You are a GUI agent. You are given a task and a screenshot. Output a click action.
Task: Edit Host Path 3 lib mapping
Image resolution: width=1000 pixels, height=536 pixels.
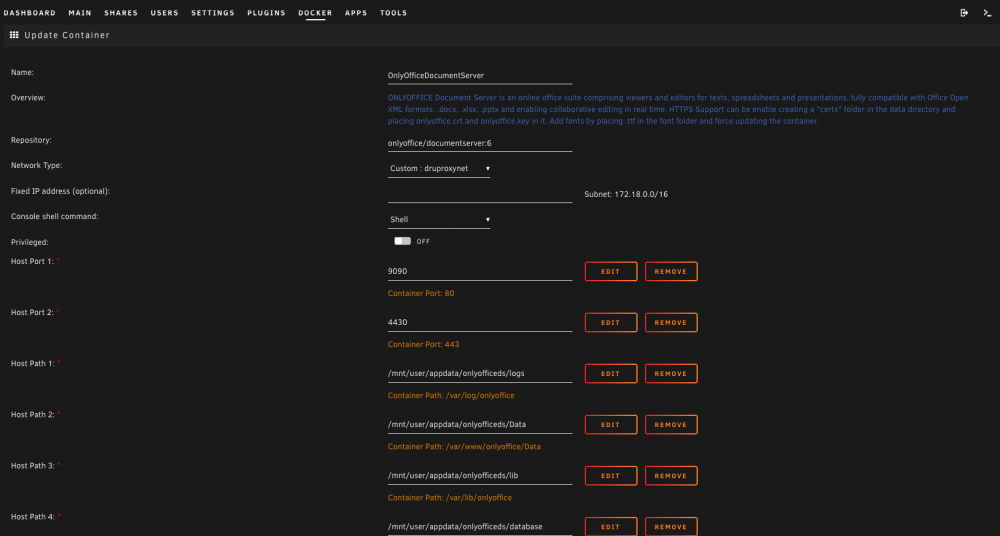(x=611, y=475)
